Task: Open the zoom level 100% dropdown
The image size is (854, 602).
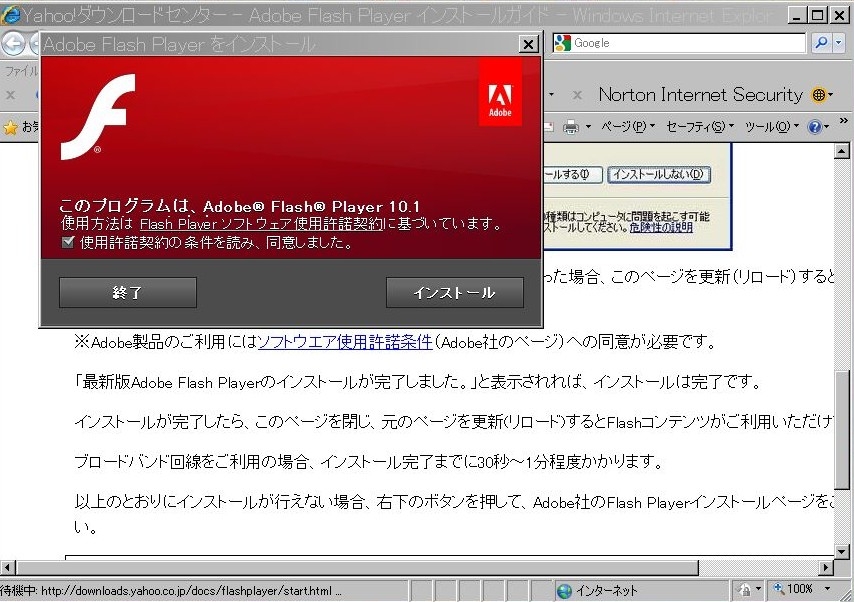Action: (x=828, y=589)
